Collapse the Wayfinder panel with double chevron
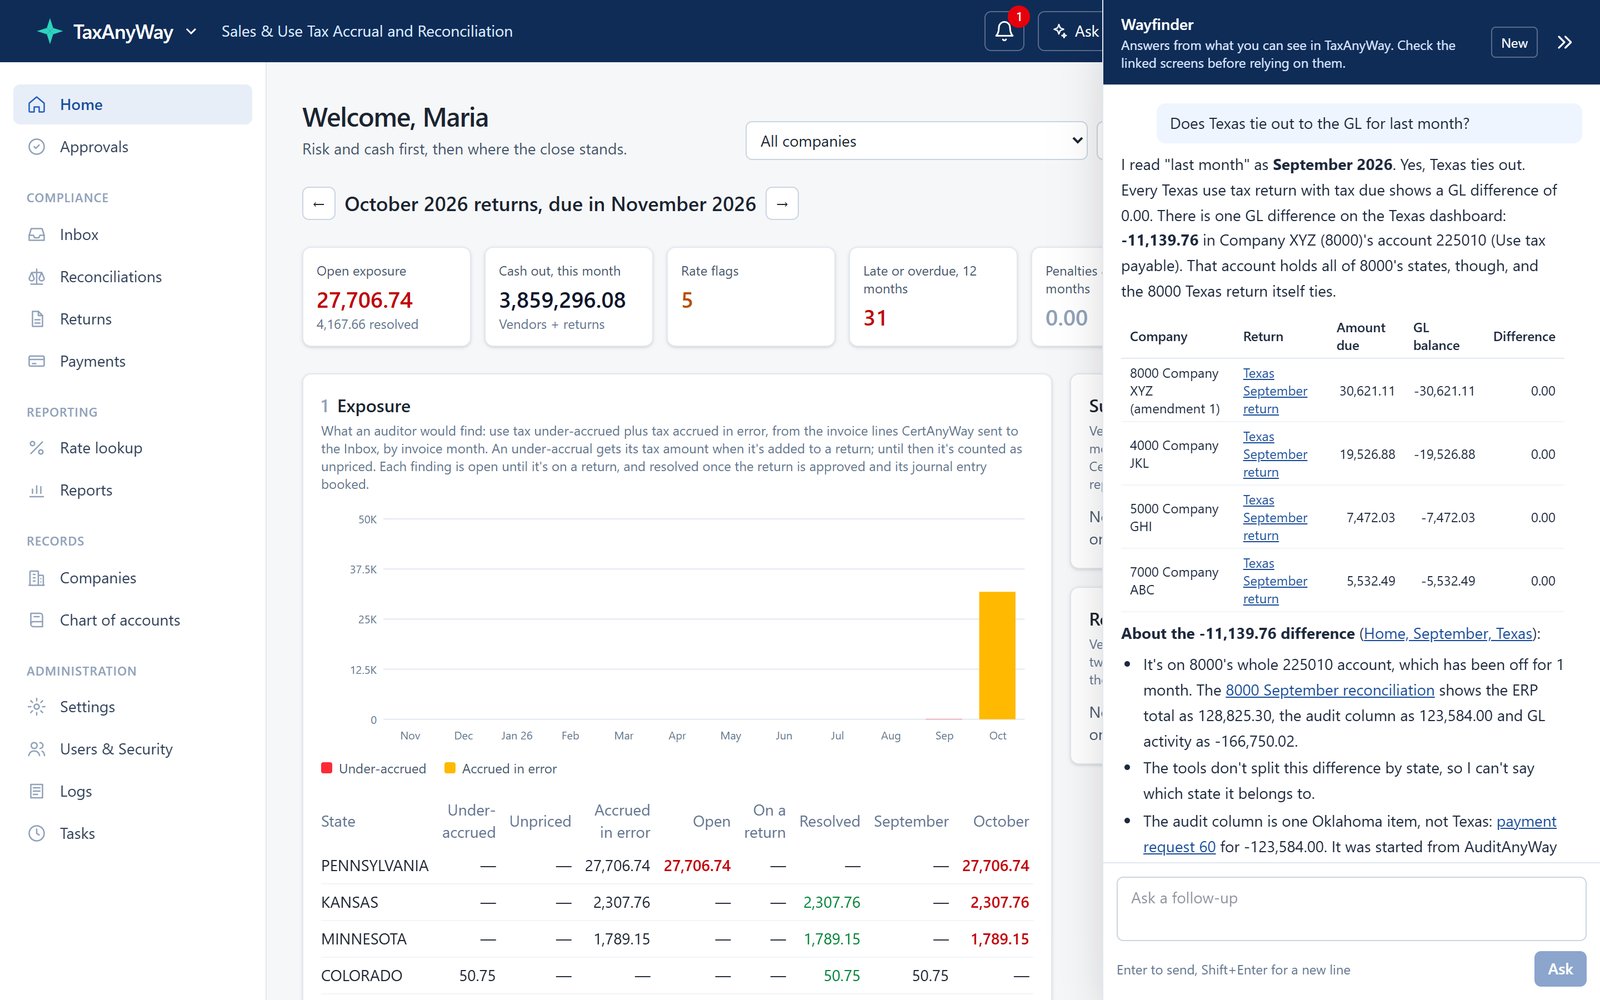Screen dimensions: 1600x1000 click(x=1565, y=42)
